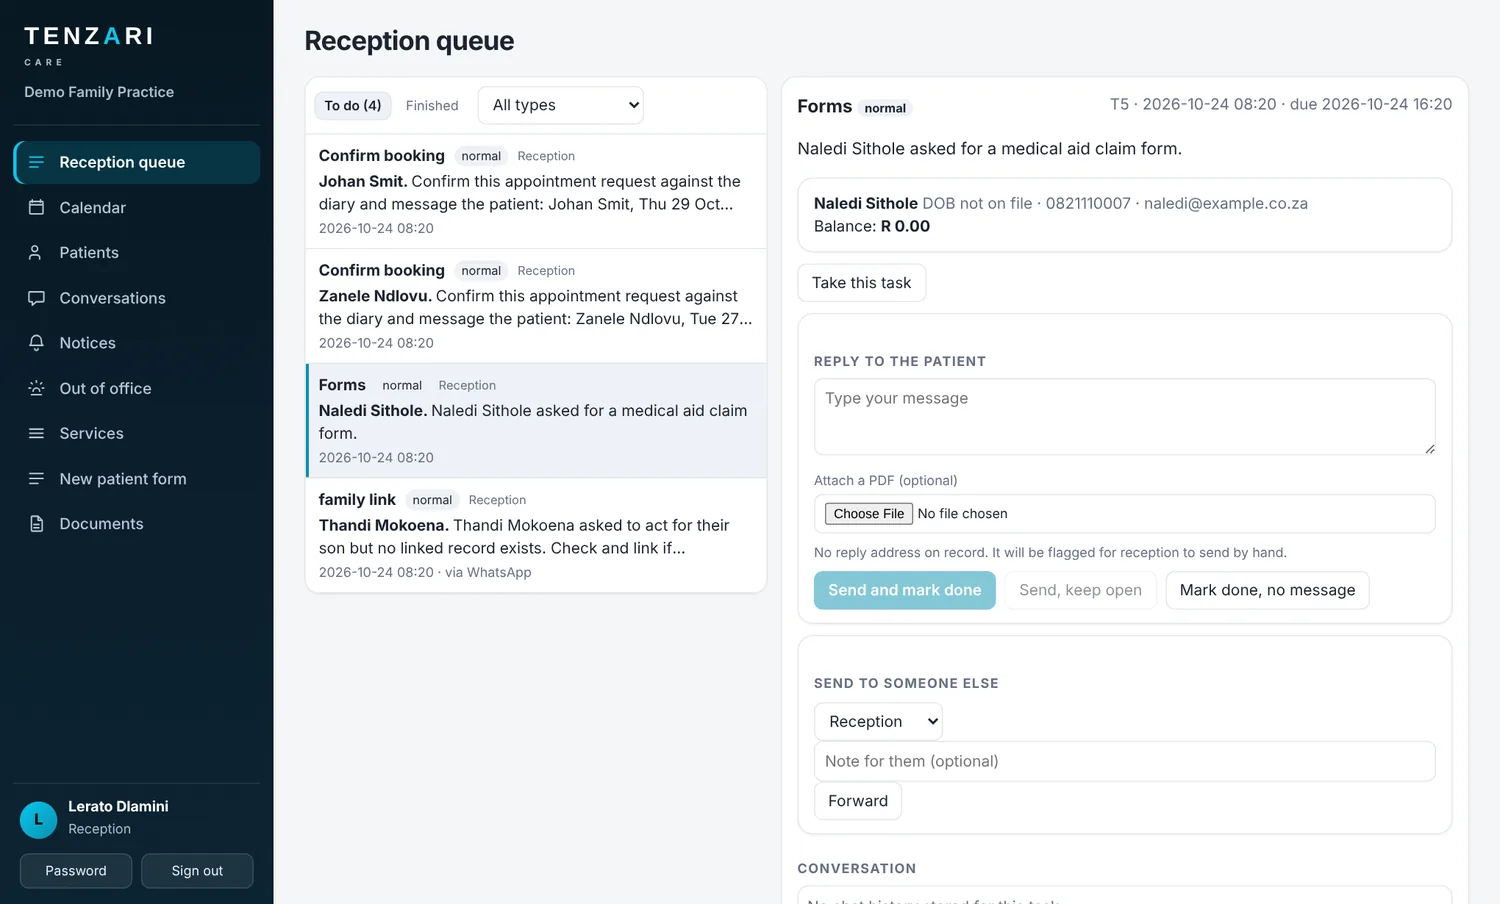Click the Services menu icon

(x=36, y=433)
